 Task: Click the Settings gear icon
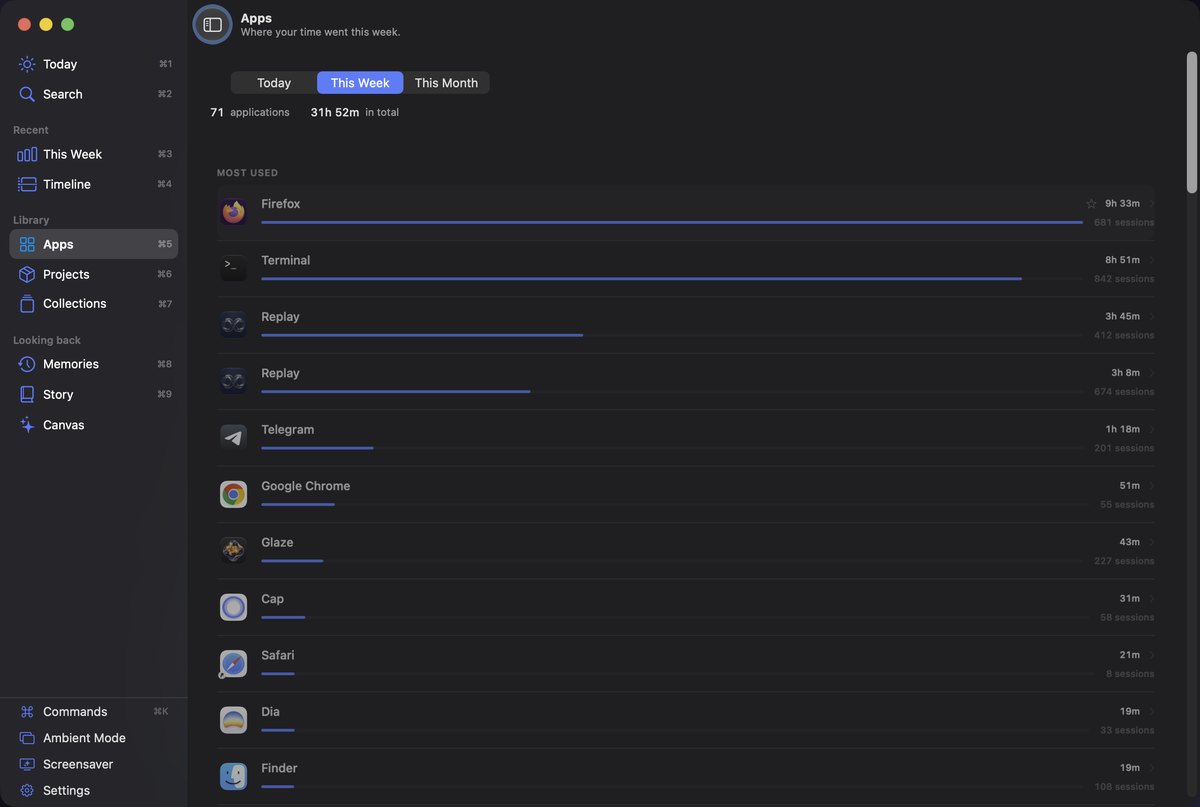[27, 790]
